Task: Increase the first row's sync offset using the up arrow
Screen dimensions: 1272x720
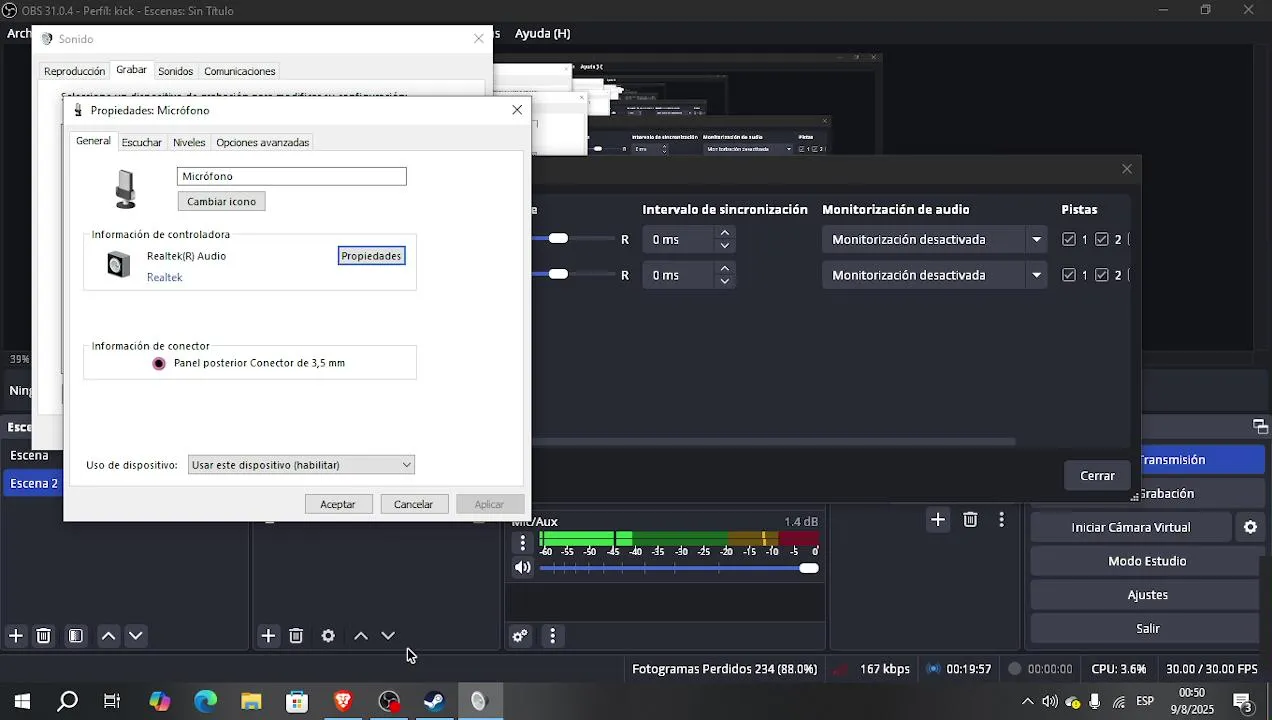Action: 725,233
